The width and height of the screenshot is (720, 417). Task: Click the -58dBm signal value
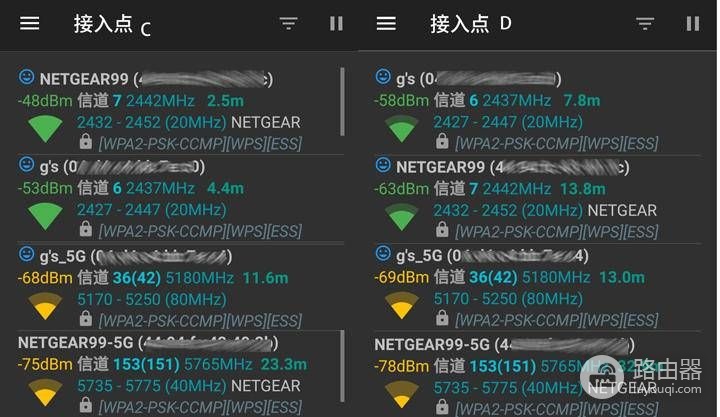(x=402, y=100)
